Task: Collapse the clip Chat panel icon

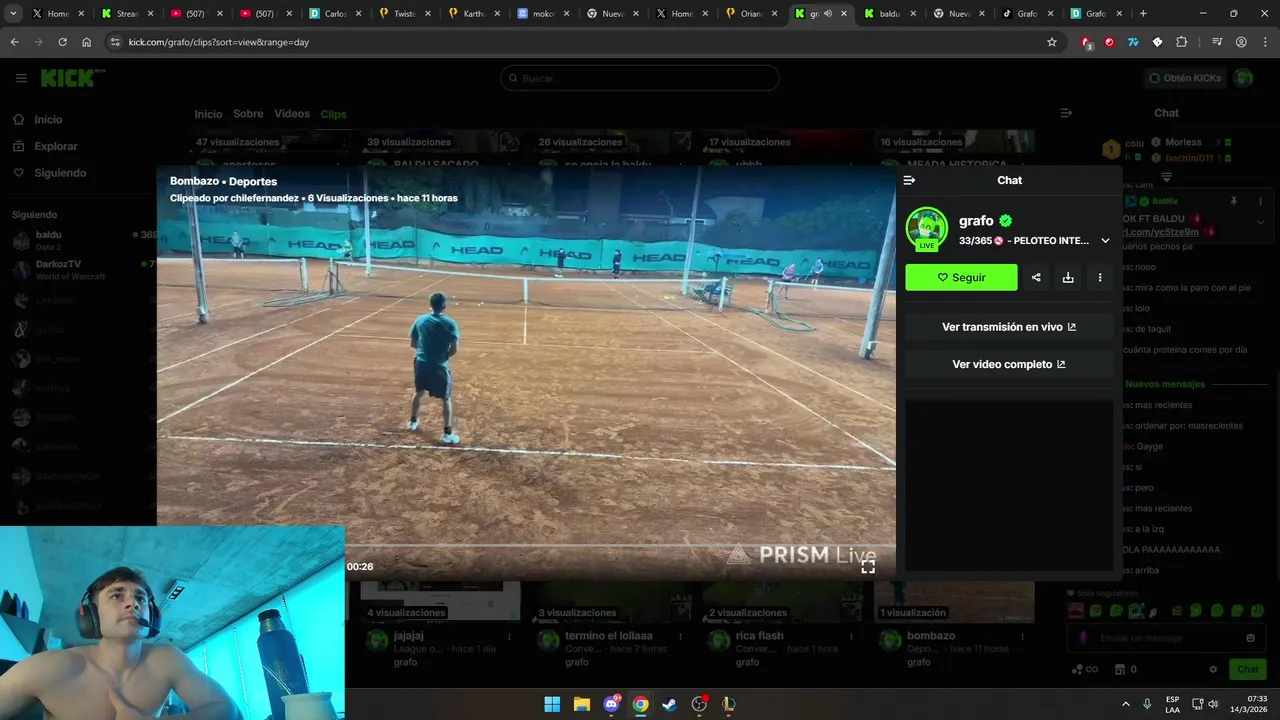Action: point(909,180)
